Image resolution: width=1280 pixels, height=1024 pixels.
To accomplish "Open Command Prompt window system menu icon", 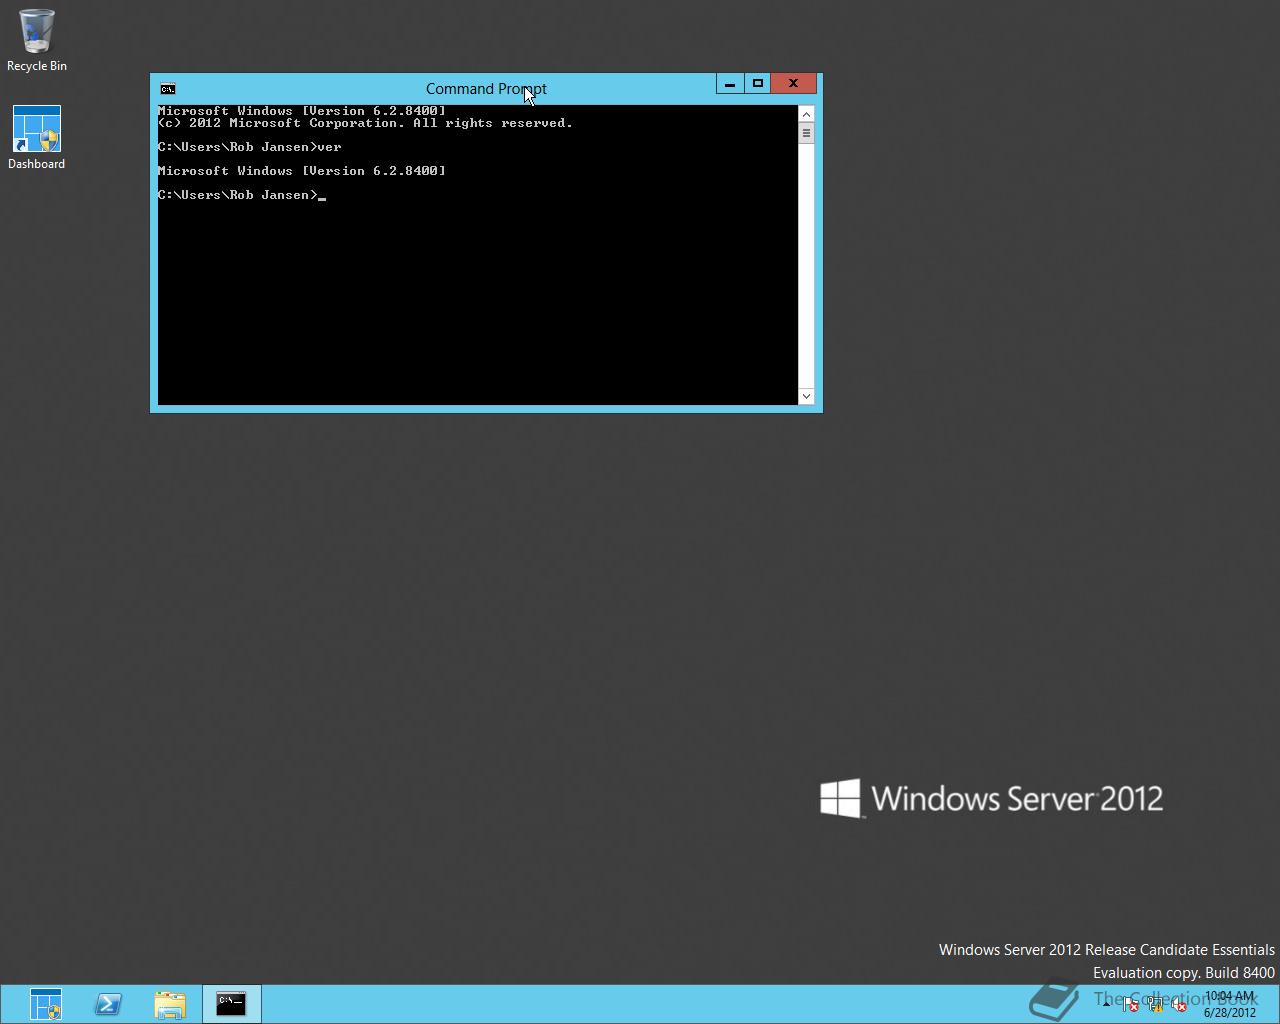I will [168, 89].
